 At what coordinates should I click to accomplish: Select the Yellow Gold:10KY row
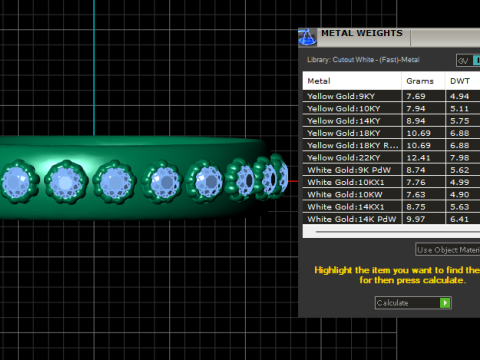point(391,109)
